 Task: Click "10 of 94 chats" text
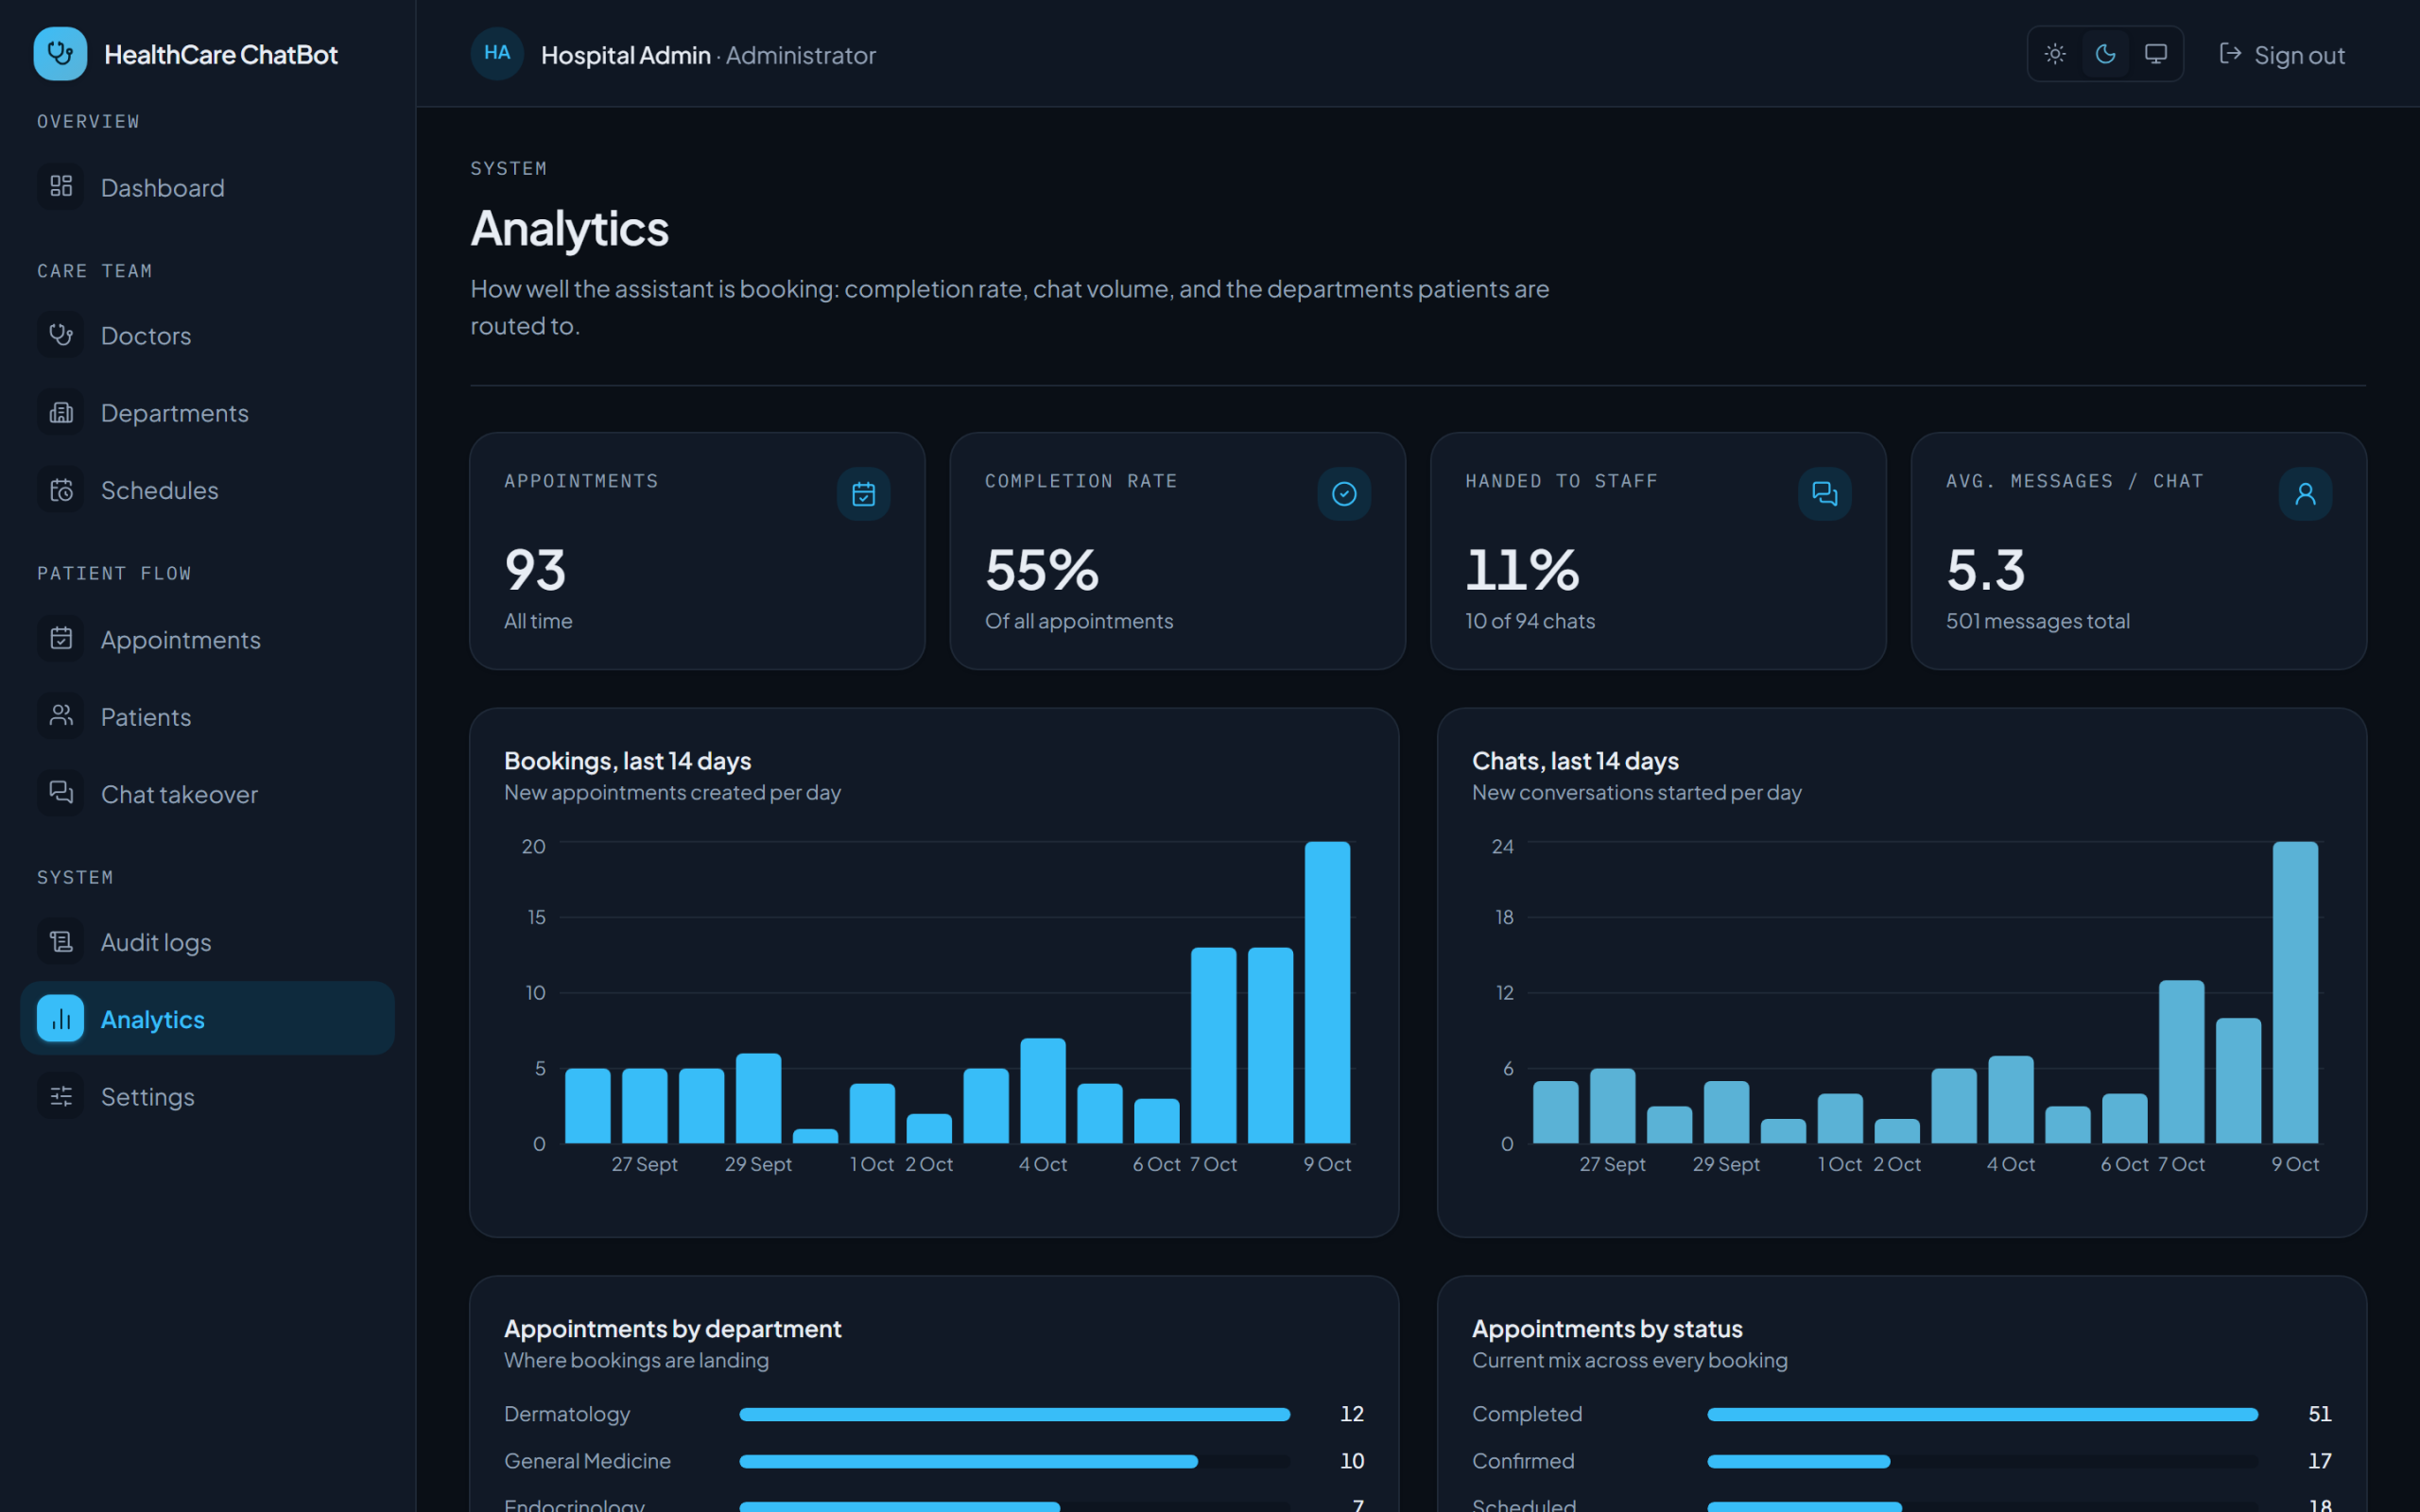tap(1530, 621)
